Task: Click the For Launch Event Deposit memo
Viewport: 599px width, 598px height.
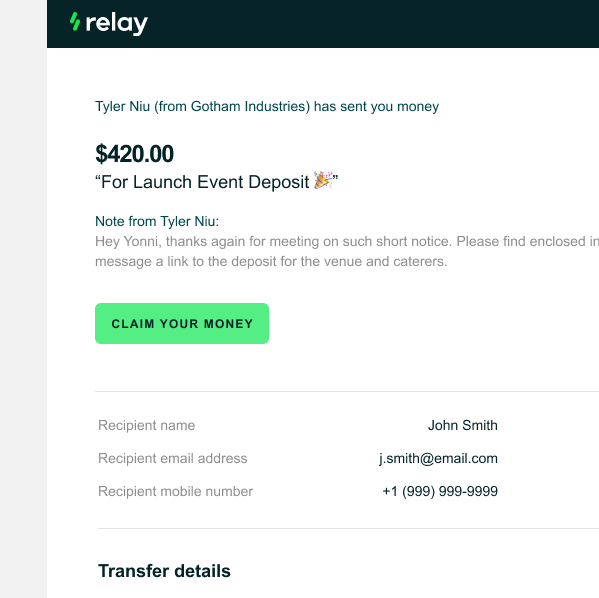Action: click(217, 182)
